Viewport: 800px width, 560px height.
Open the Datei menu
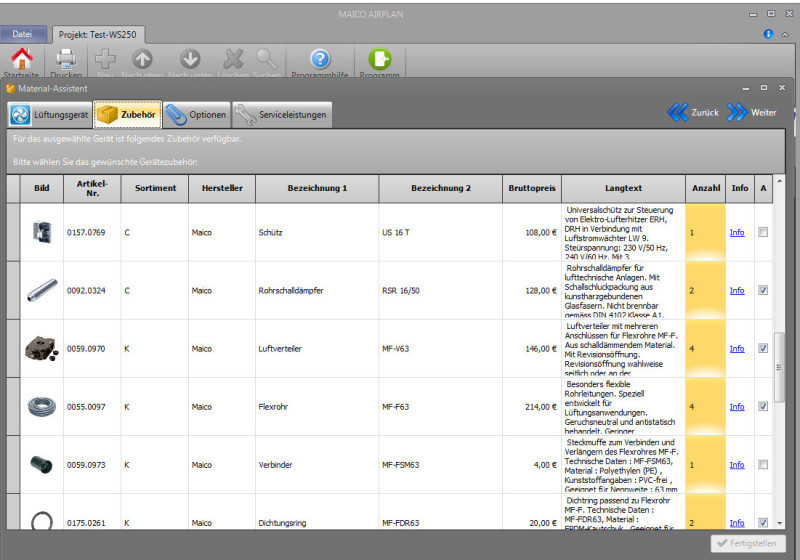point(22,34)
